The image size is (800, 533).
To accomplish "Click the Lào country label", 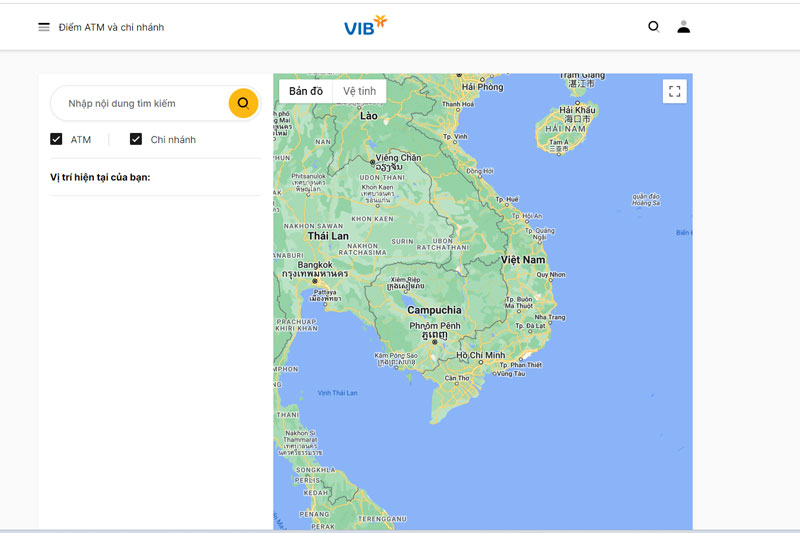I will [x=368, y=116].
